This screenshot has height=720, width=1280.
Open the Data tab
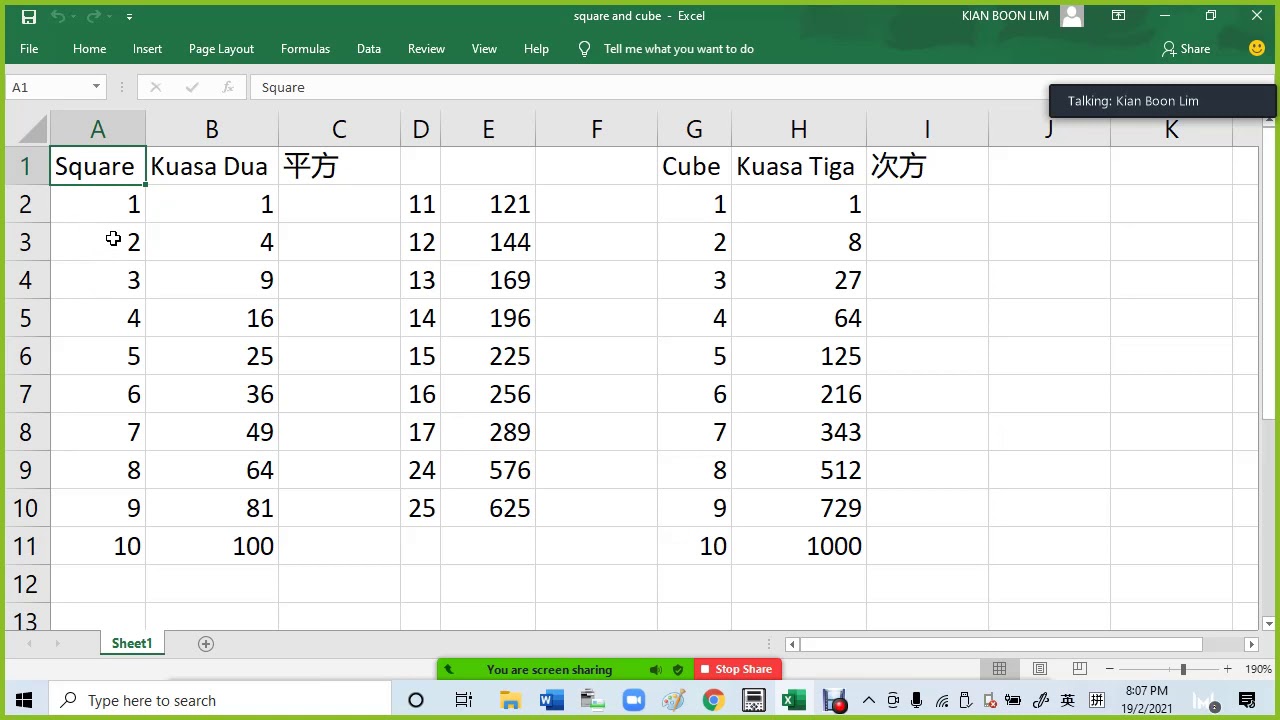coord(369,49)
